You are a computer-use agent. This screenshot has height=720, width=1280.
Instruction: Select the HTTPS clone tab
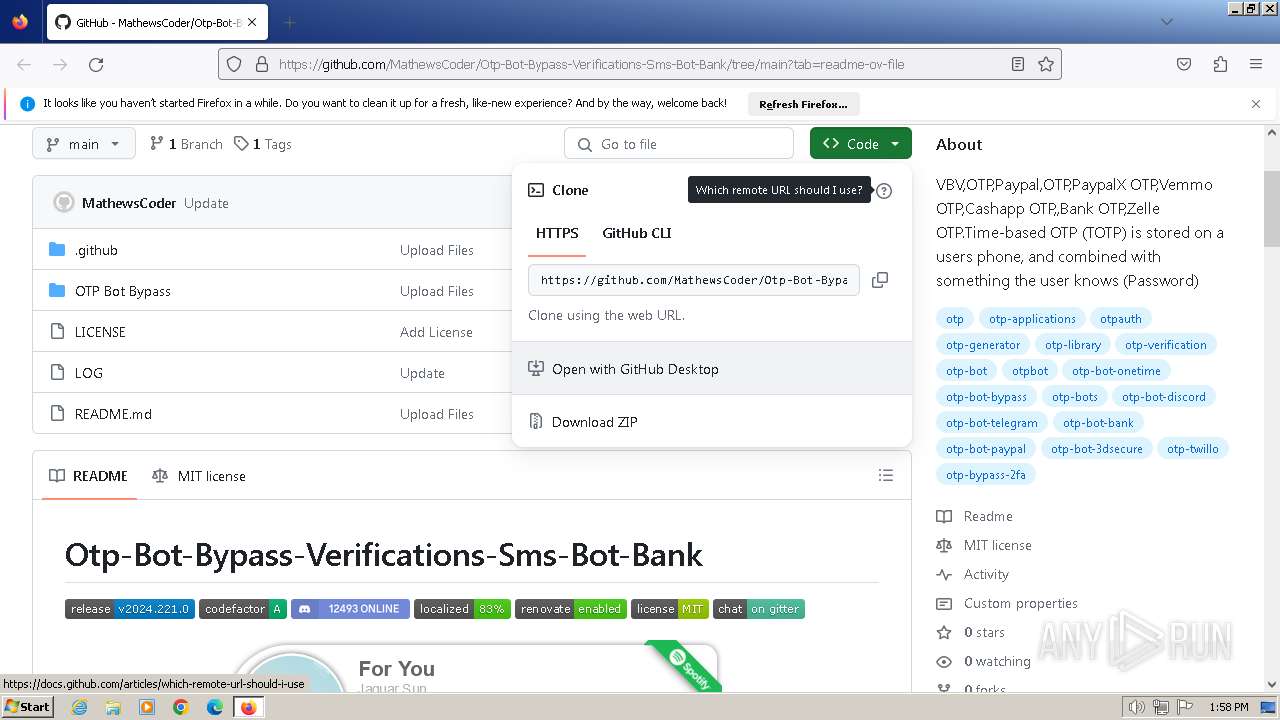pyautogui.click(x=557, y=233)
